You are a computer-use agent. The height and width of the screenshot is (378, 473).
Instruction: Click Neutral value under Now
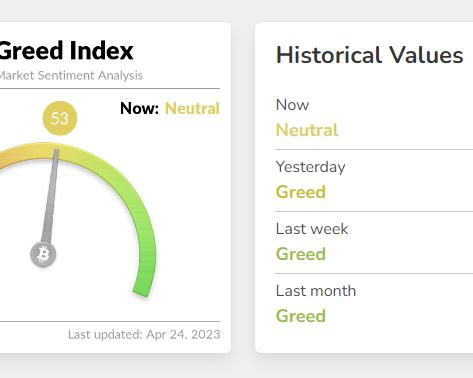click(x=307, y=130)
